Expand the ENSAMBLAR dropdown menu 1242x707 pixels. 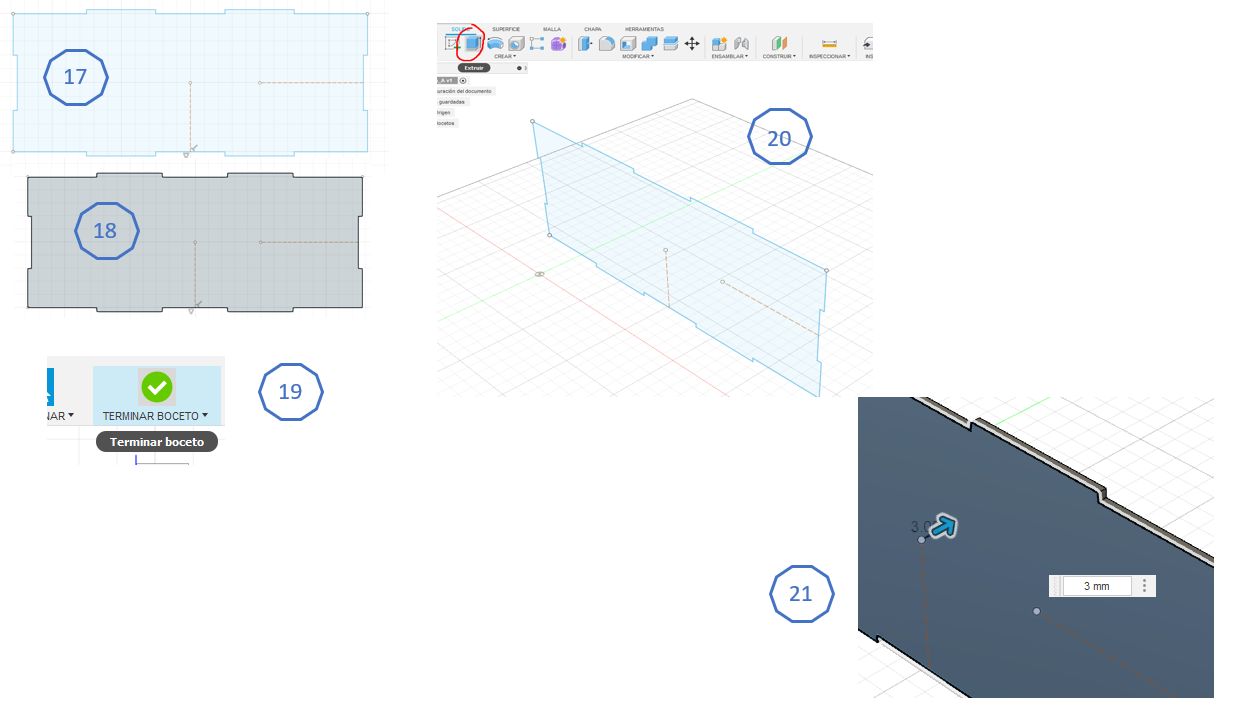click(730, 56)
